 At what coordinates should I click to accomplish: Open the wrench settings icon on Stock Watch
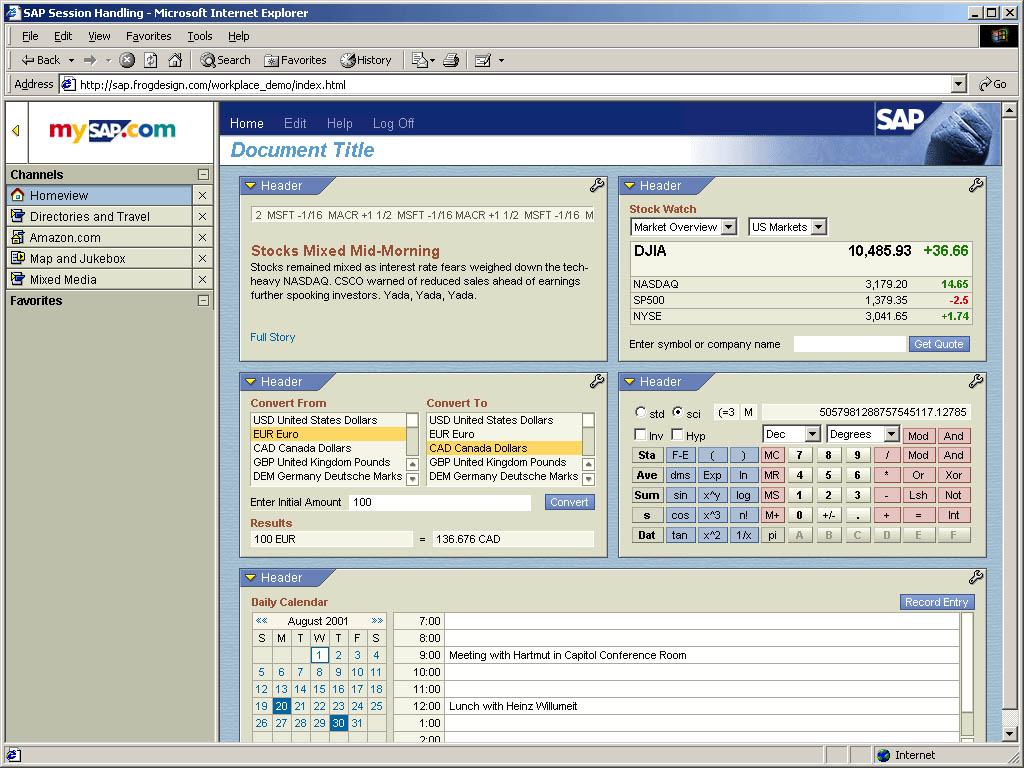(x=976, y=185)
